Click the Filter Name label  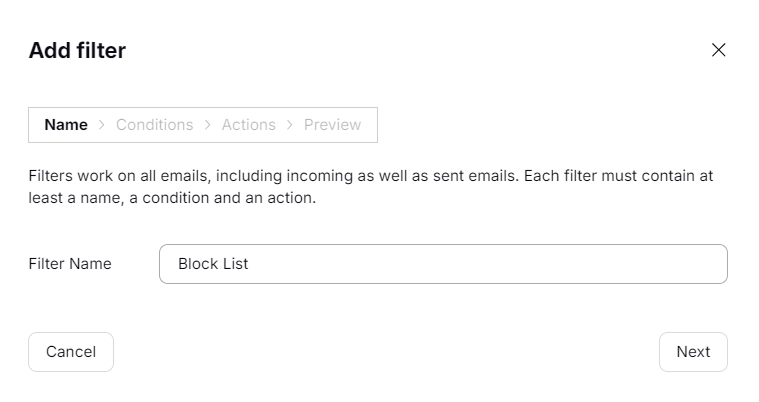click(x=70, y=264)
